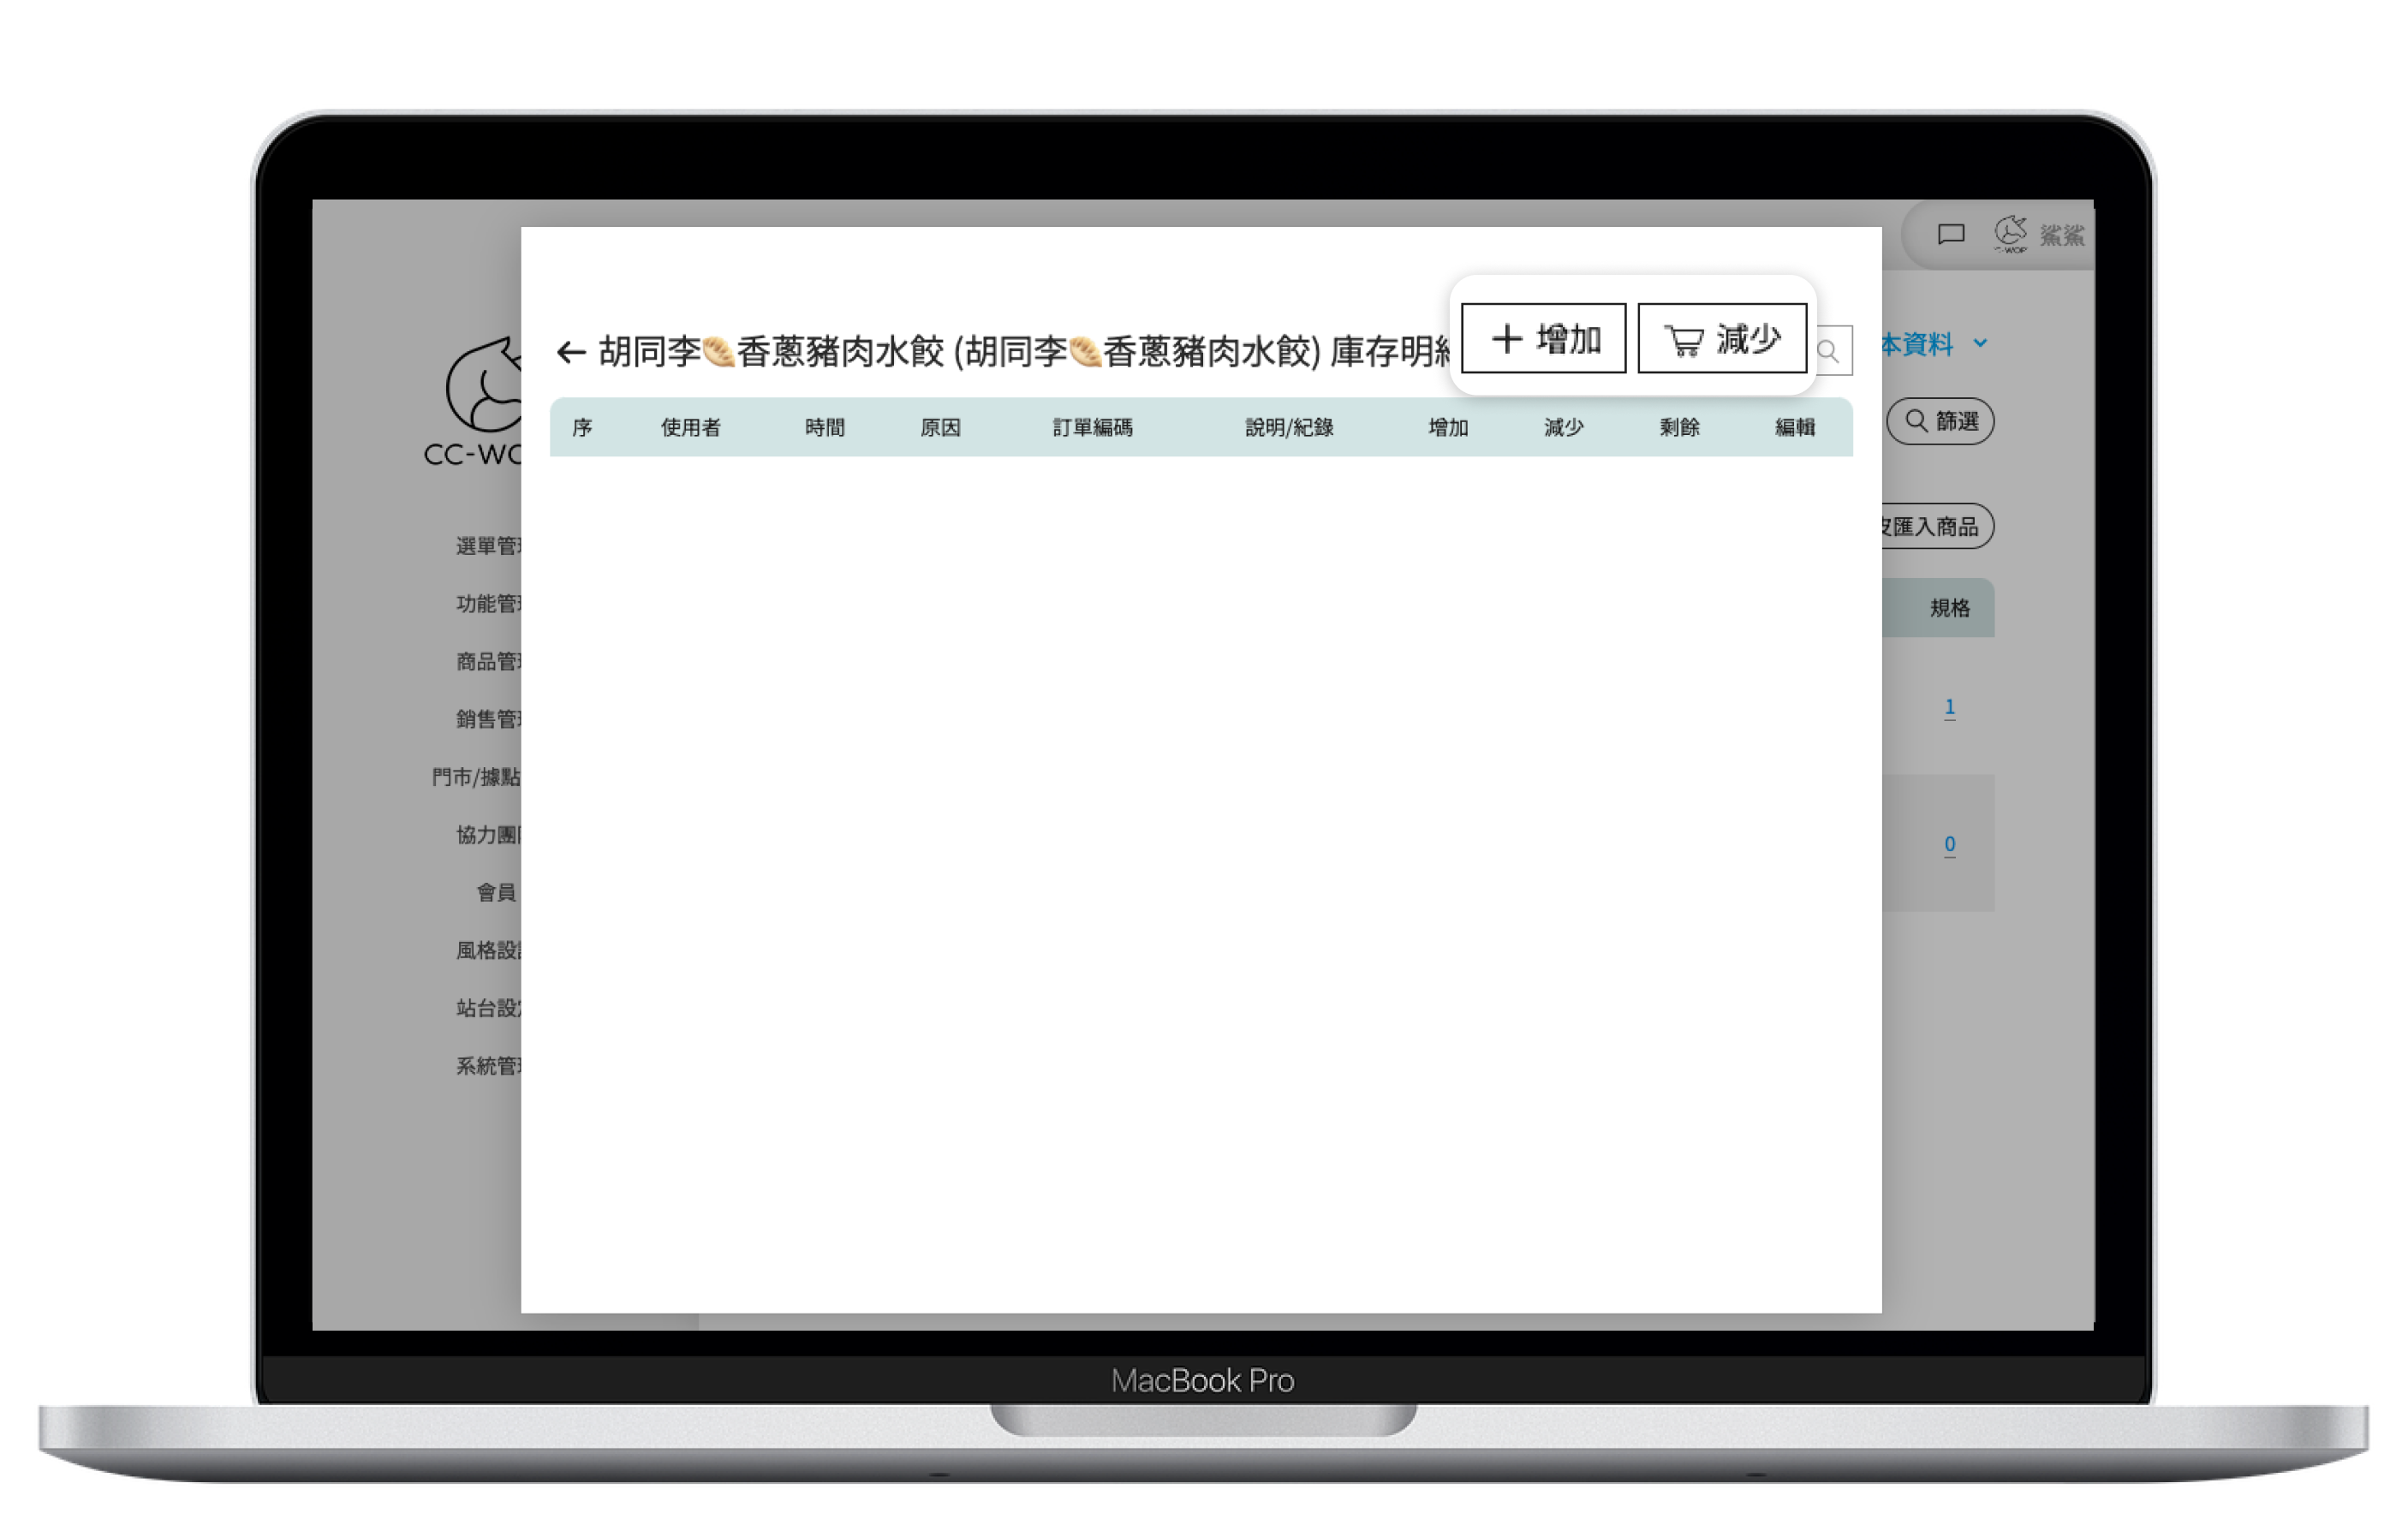Click the 減少 (decrease stock) cart button

tap(1721, 339)
